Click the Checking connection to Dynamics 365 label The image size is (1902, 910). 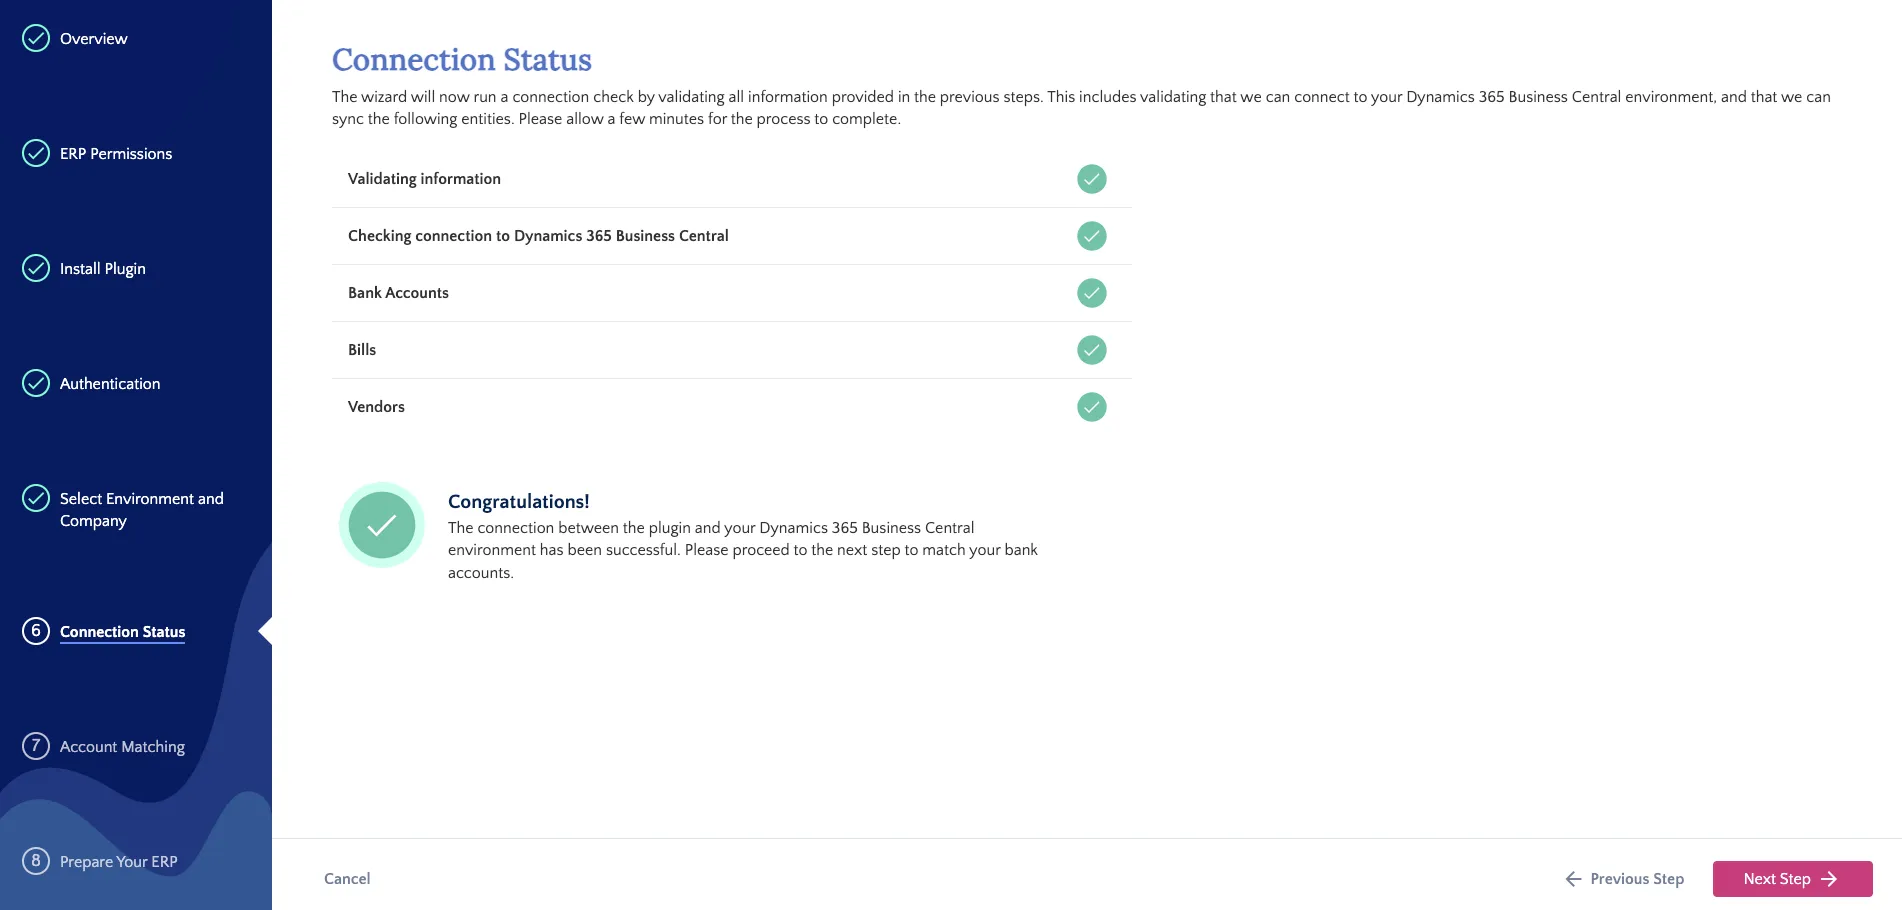coord(538,236)
